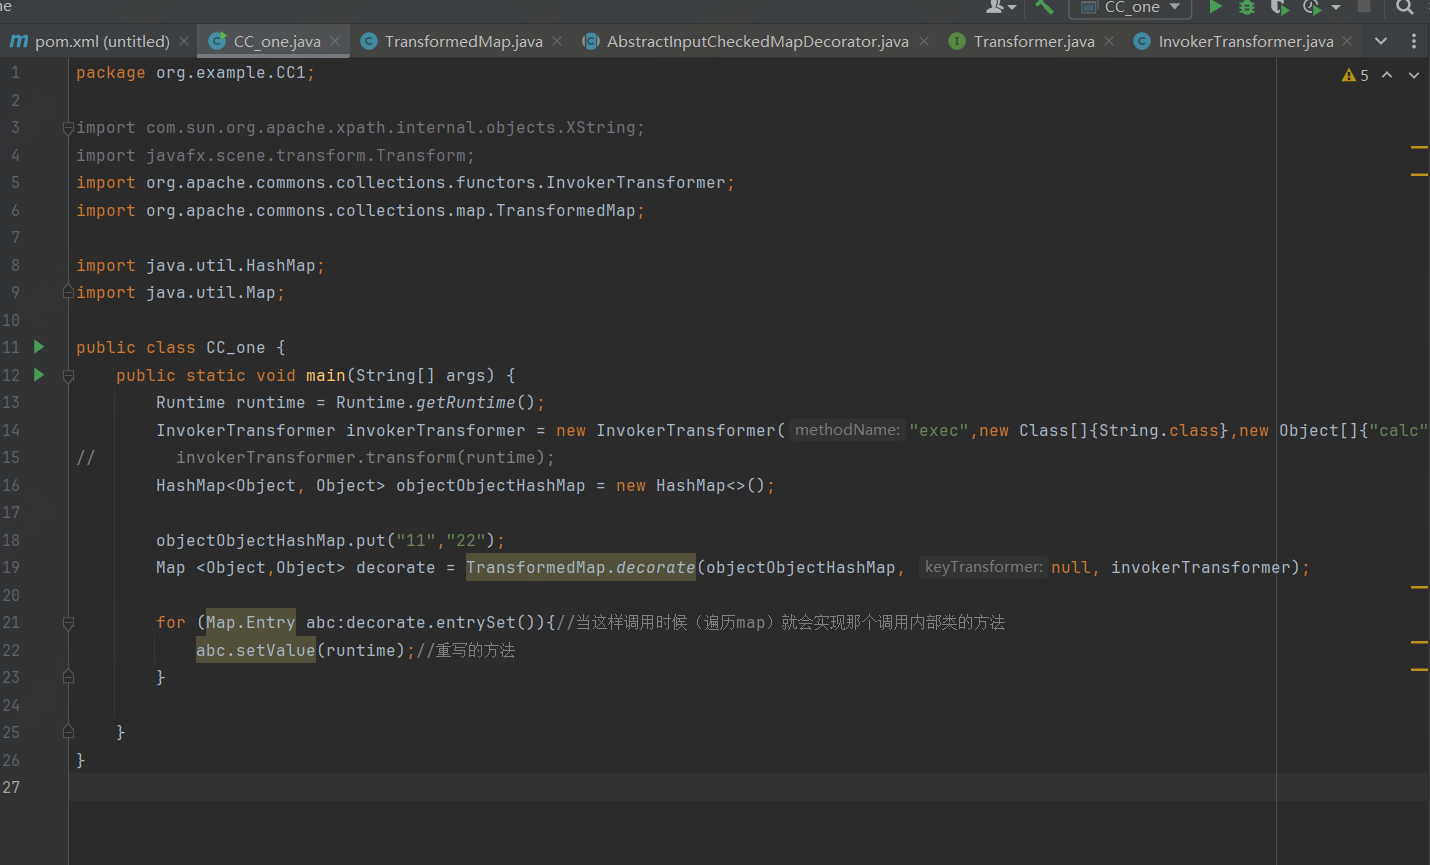Click the main method name
Viewport: 1430px width, 865px height.
click(x=326, y=375)
